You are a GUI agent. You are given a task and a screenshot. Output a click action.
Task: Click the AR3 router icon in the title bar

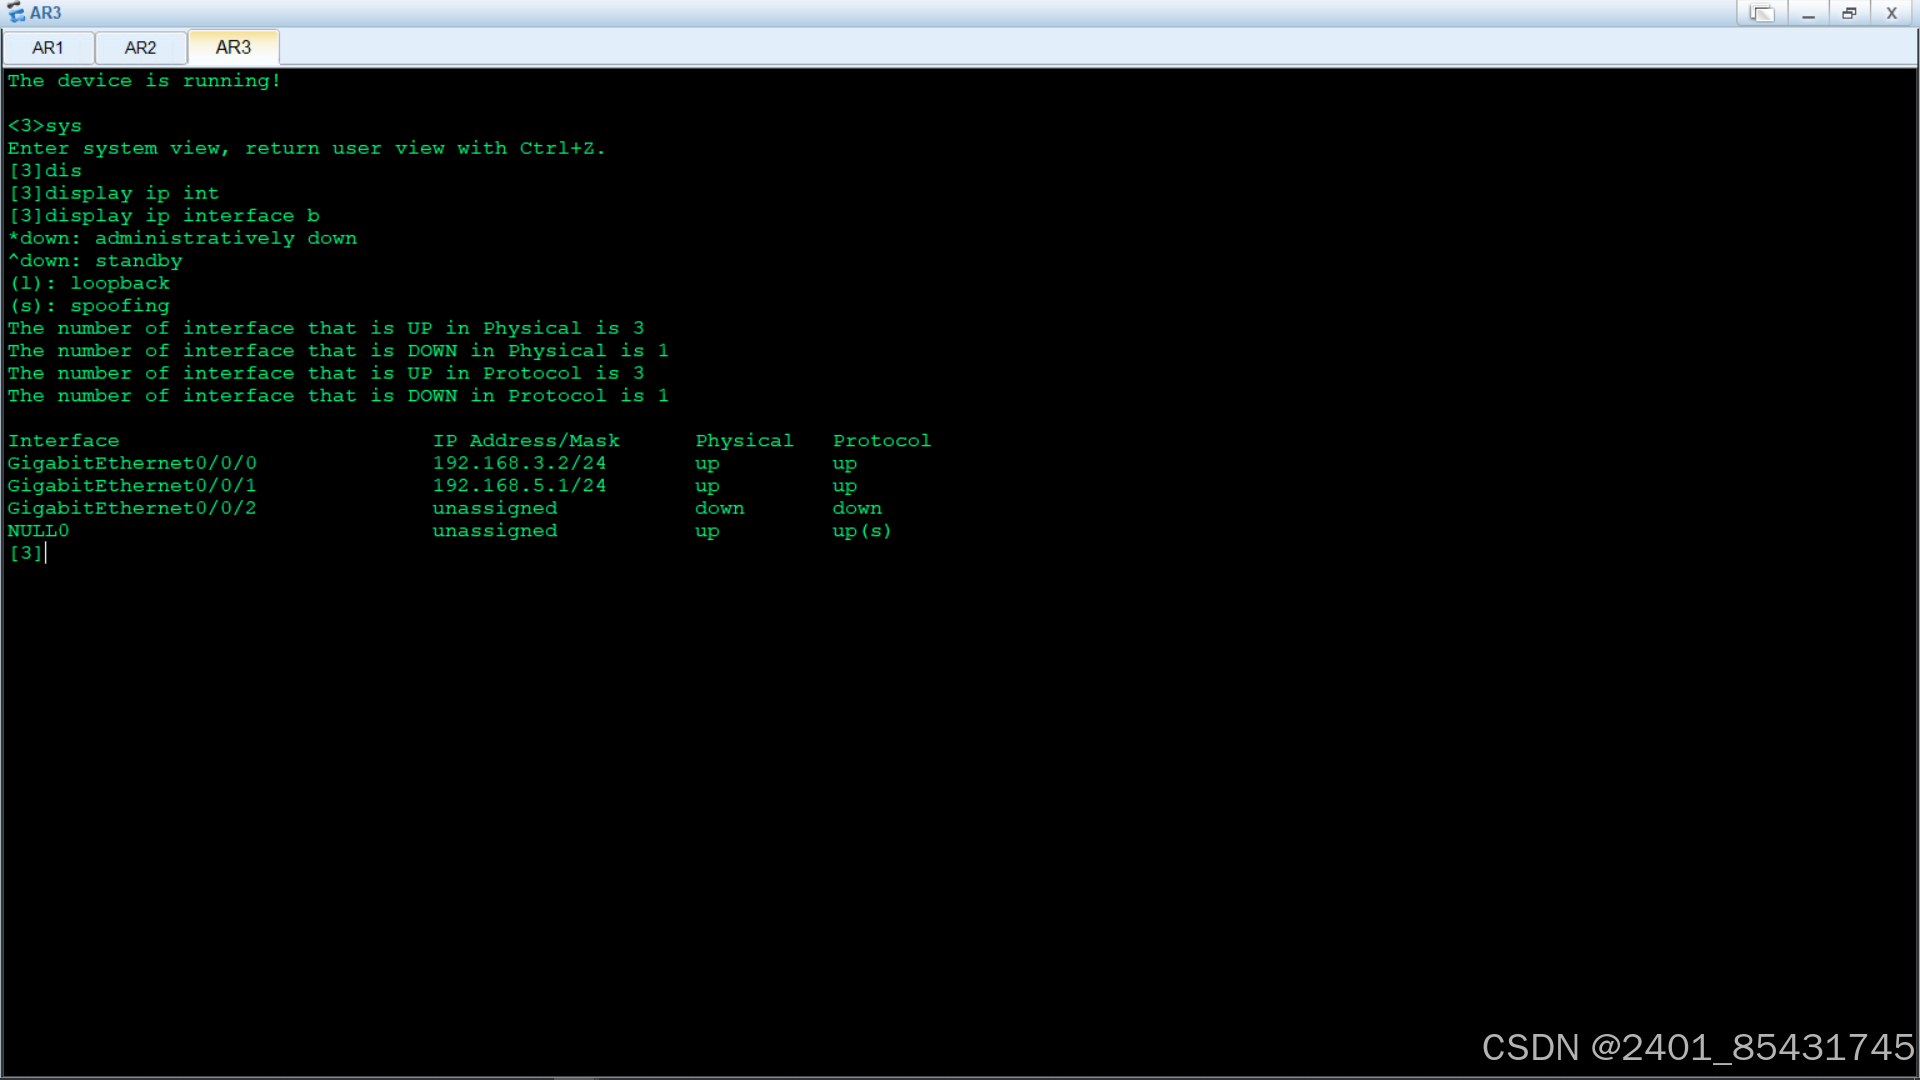(16, 13)
